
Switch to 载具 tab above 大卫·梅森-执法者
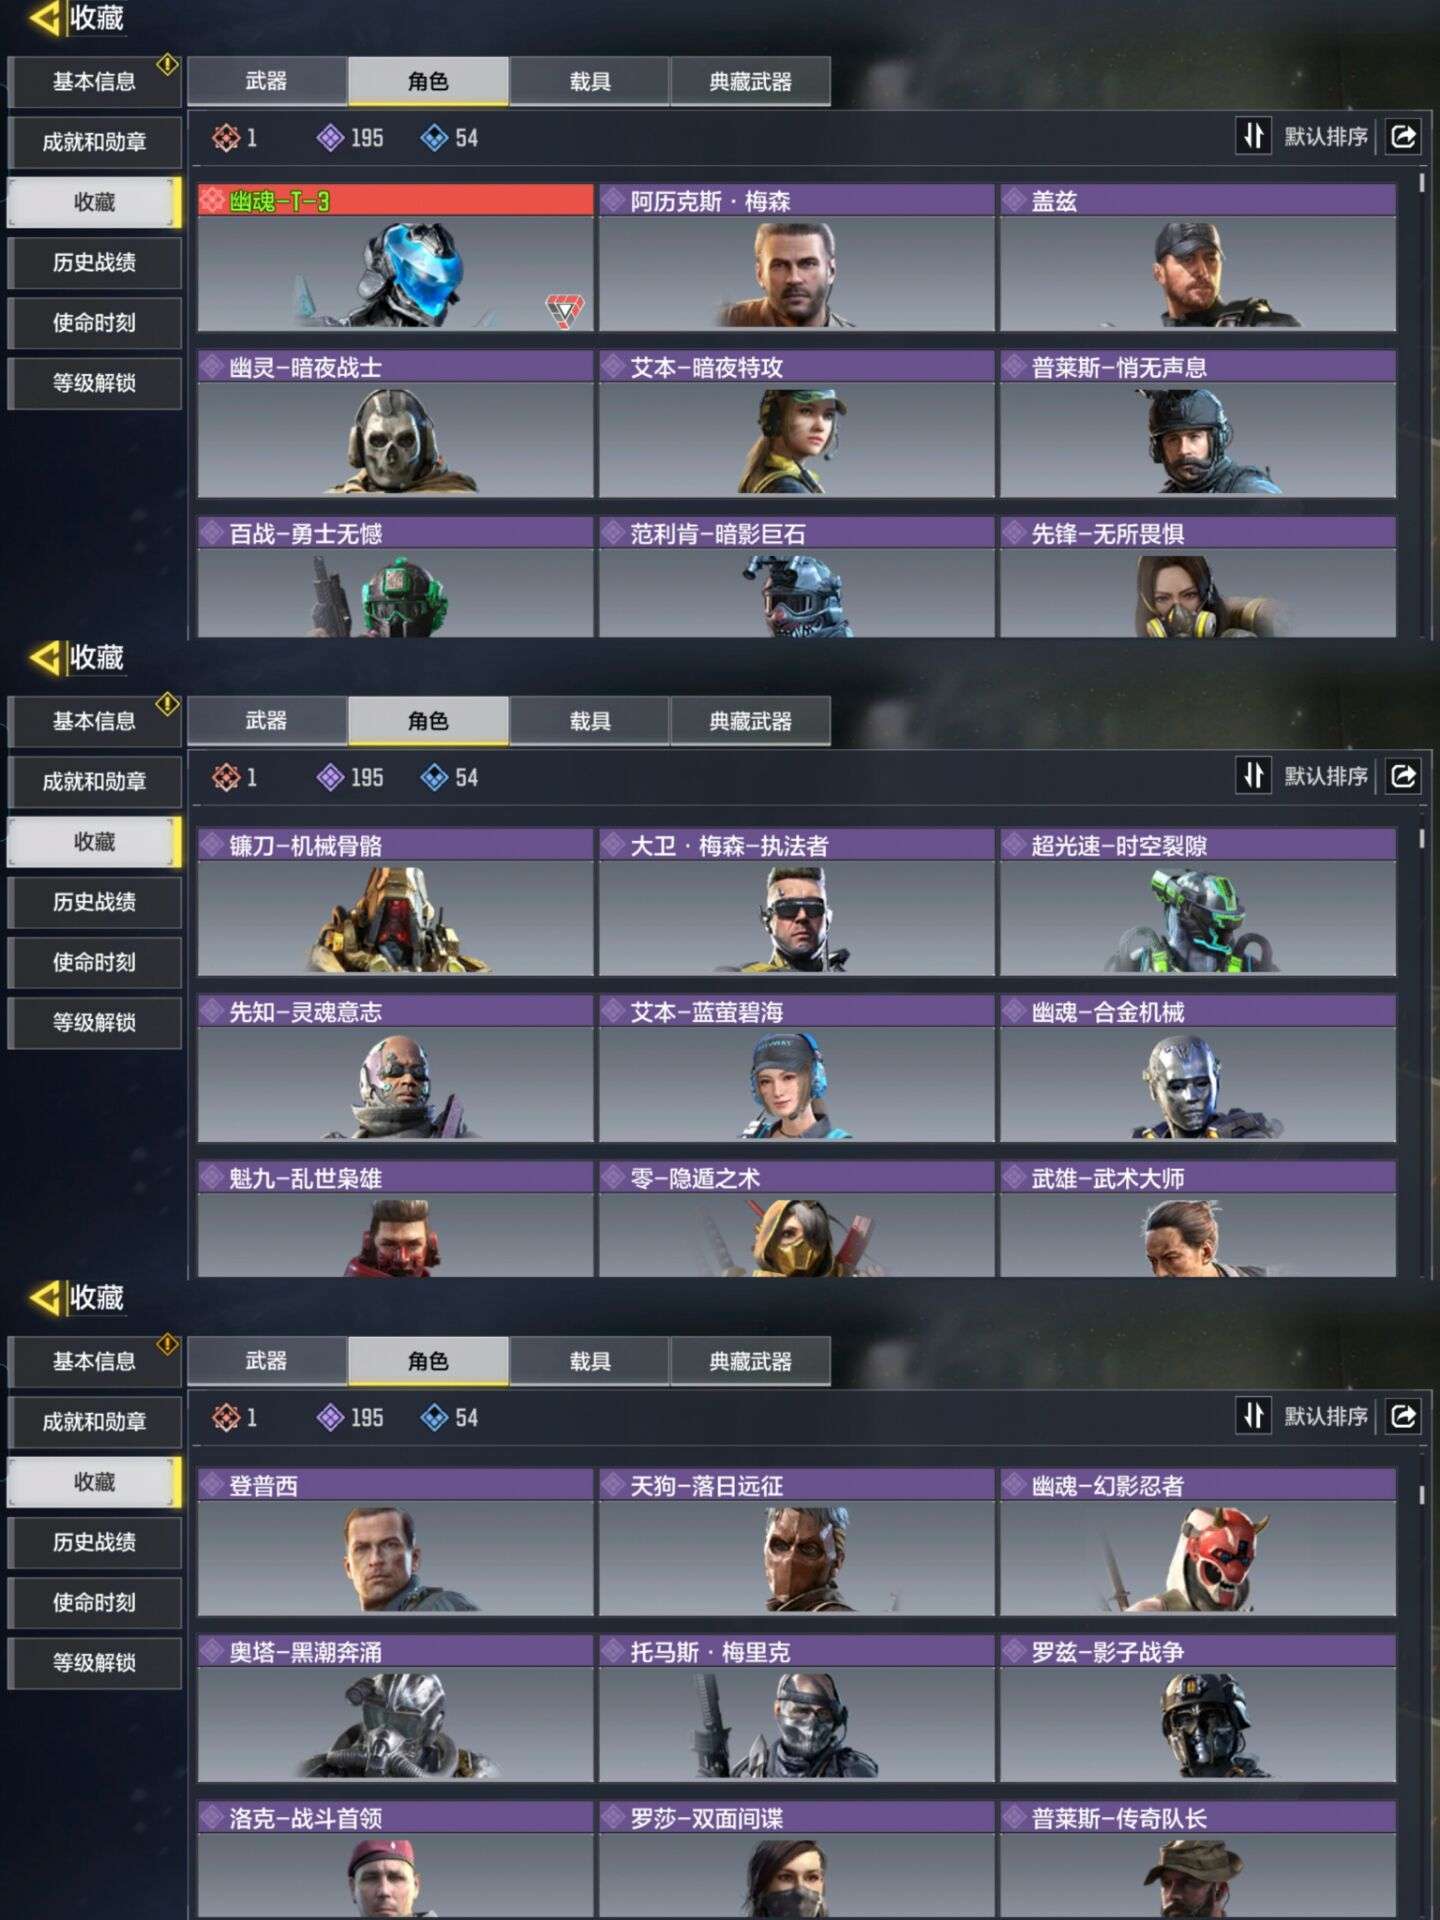click(589, 721)
